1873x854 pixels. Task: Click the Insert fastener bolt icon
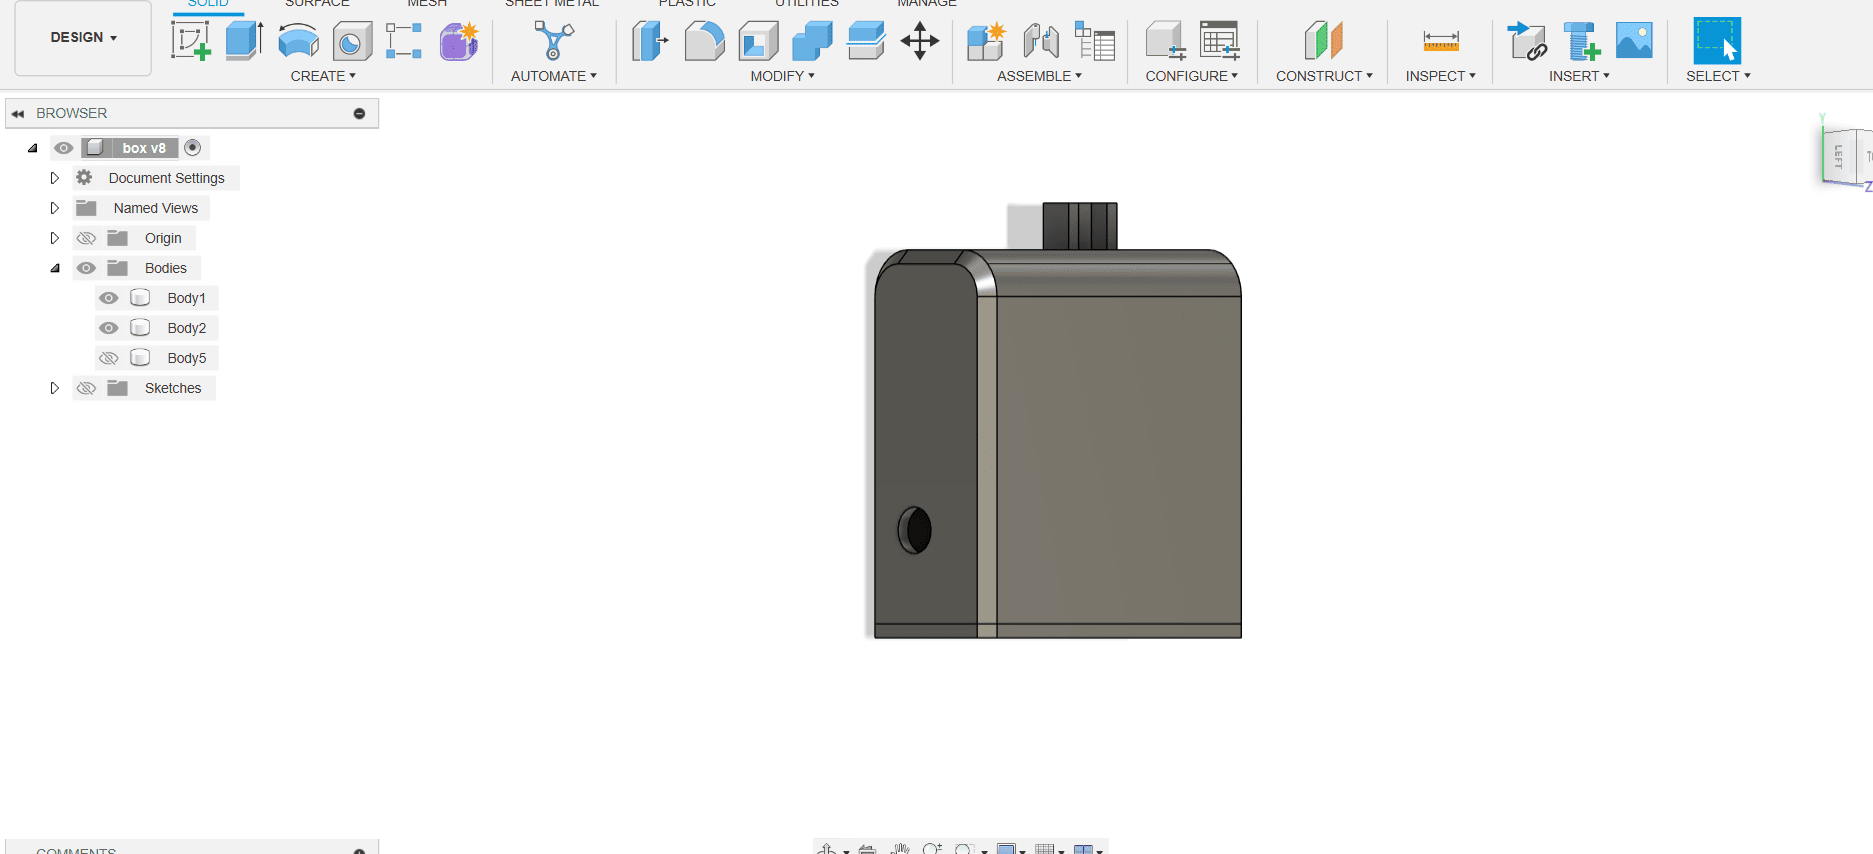tap(1581, 41)
